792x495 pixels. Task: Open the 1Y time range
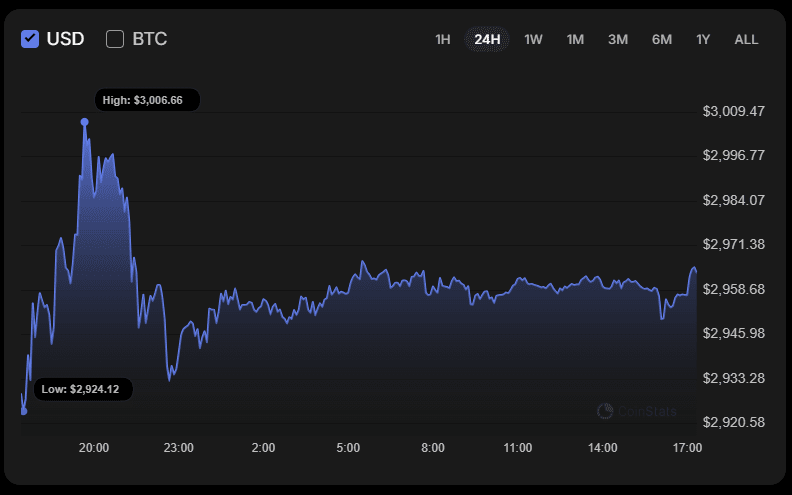703,39
